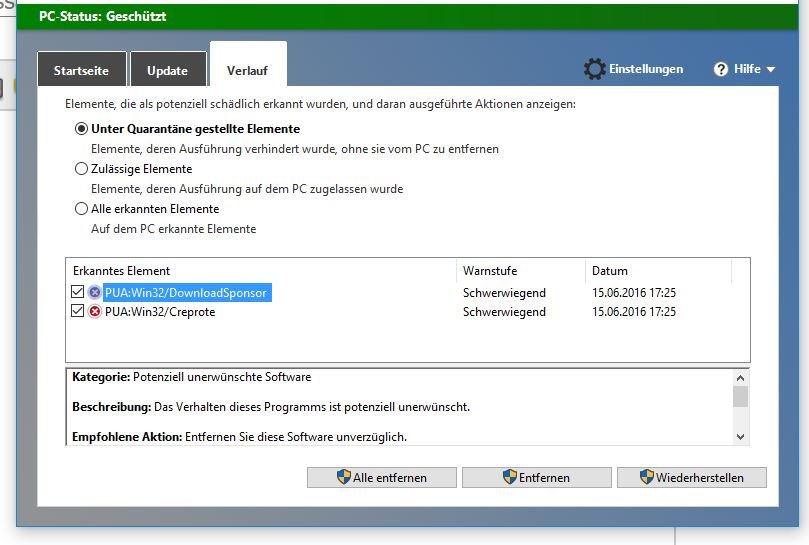Expand the Hilfe dropdown arrow
The width and height of the screenshot is (809, 545).
[x=771, y=69]
